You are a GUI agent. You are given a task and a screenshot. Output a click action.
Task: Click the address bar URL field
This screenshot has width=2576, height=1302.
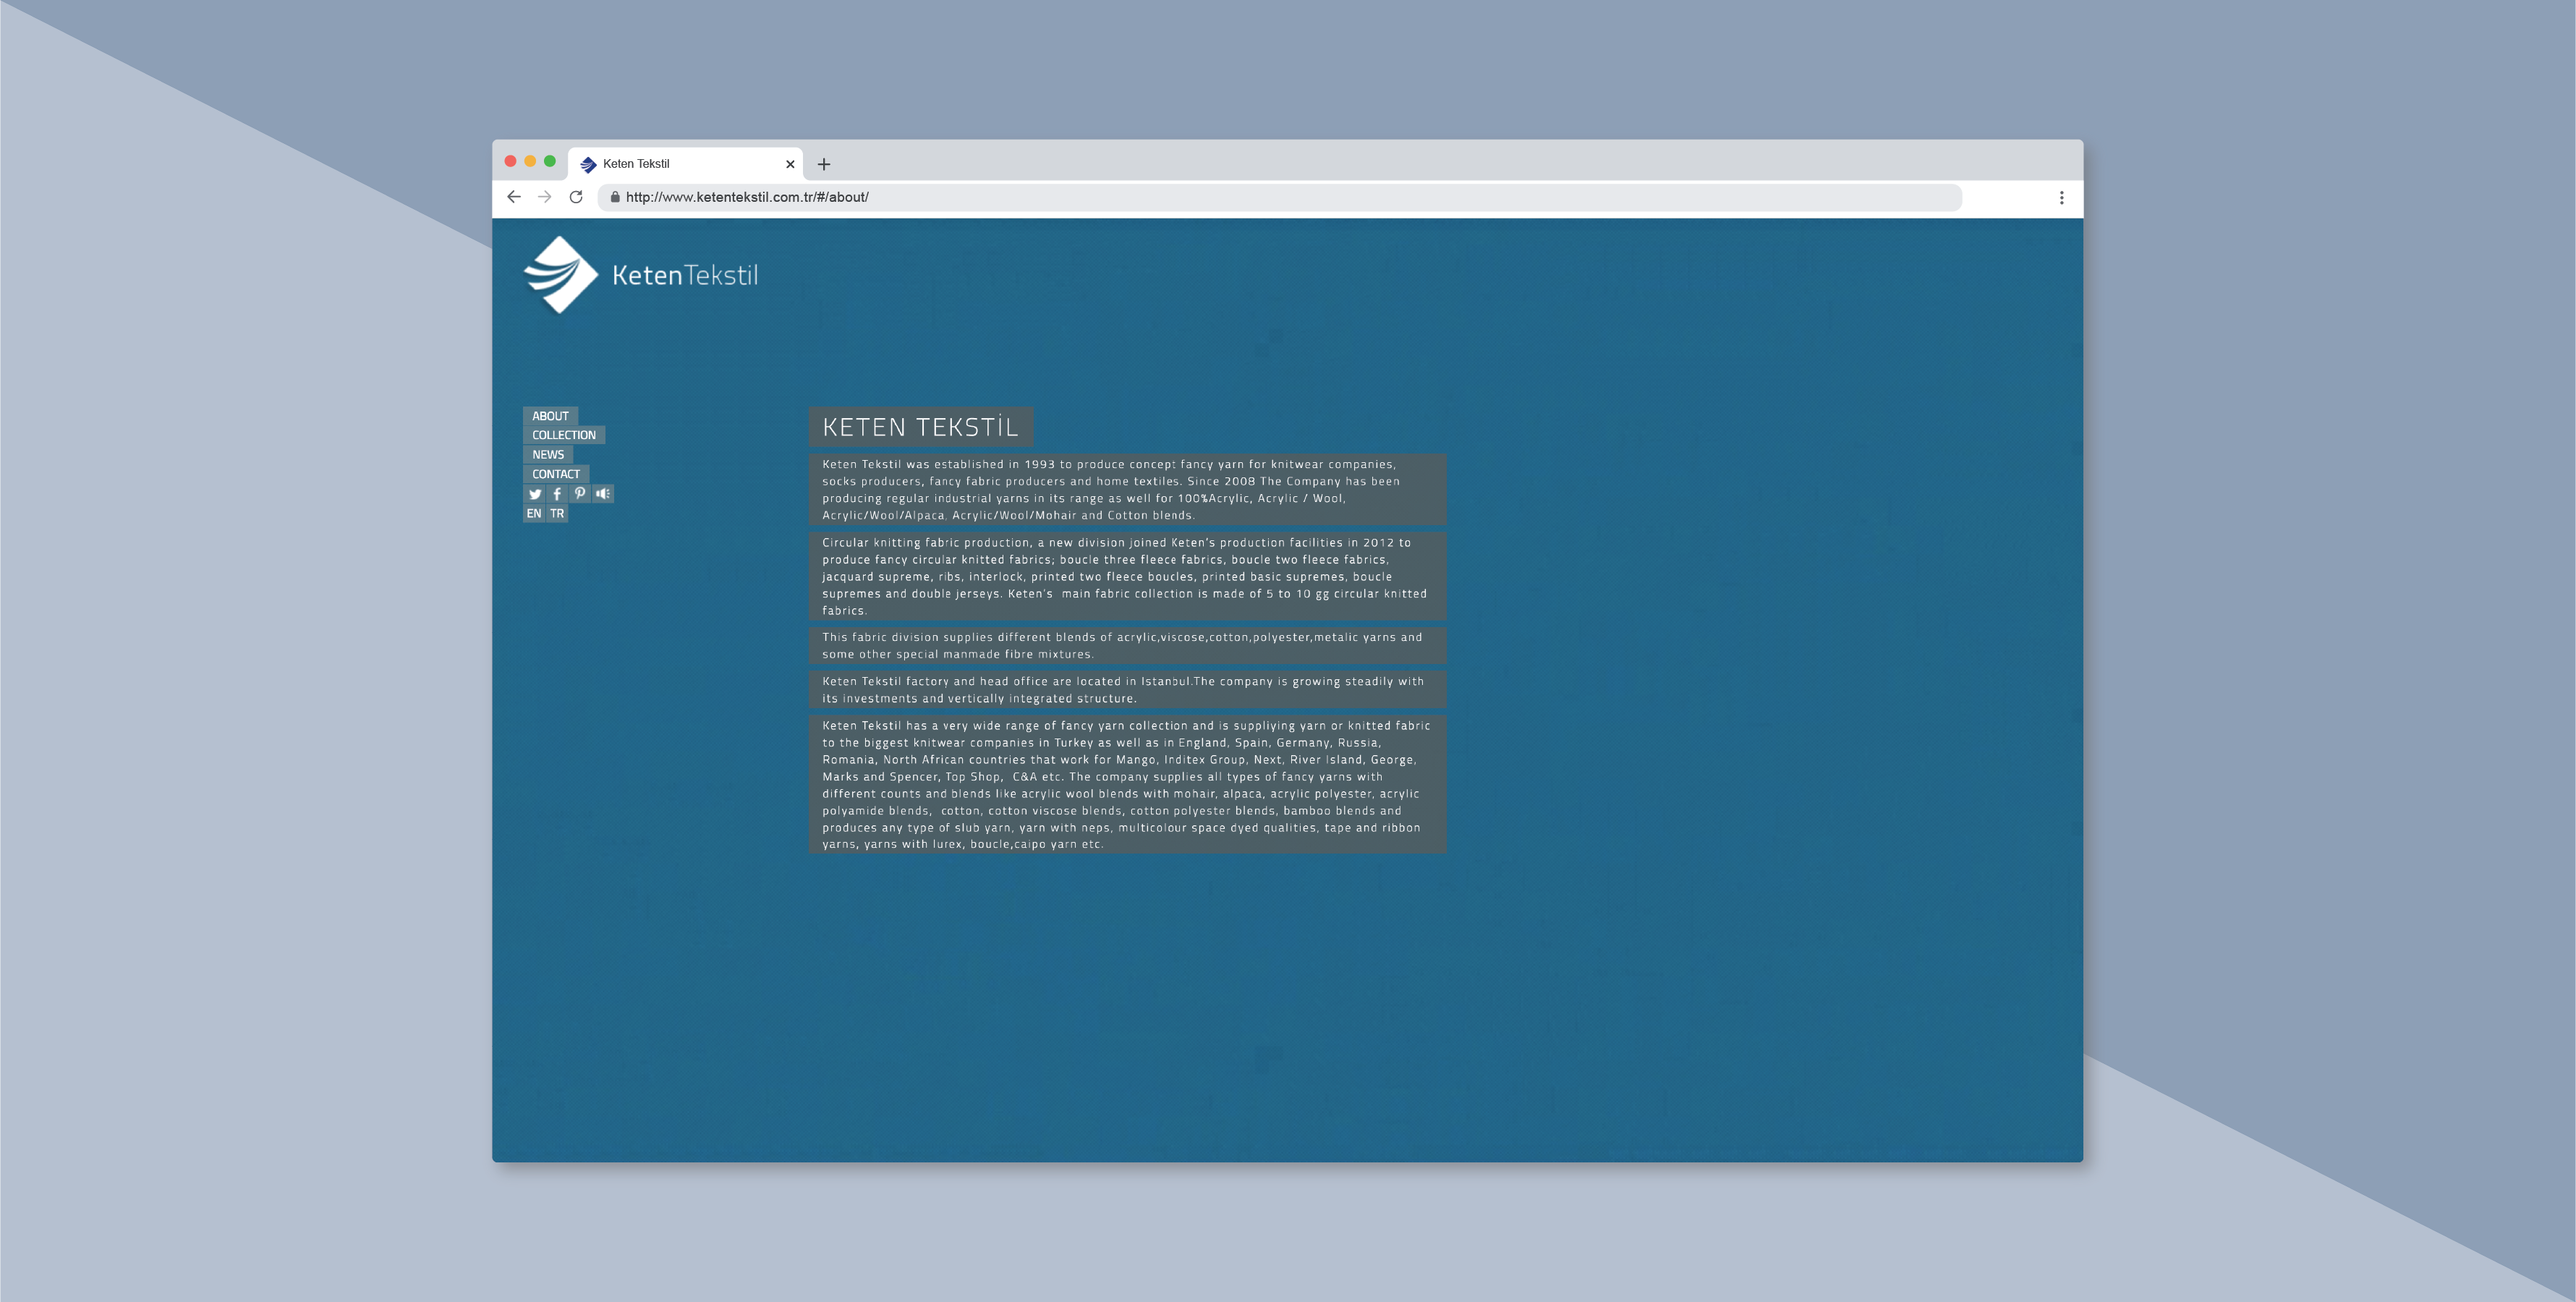(1279, 197)
